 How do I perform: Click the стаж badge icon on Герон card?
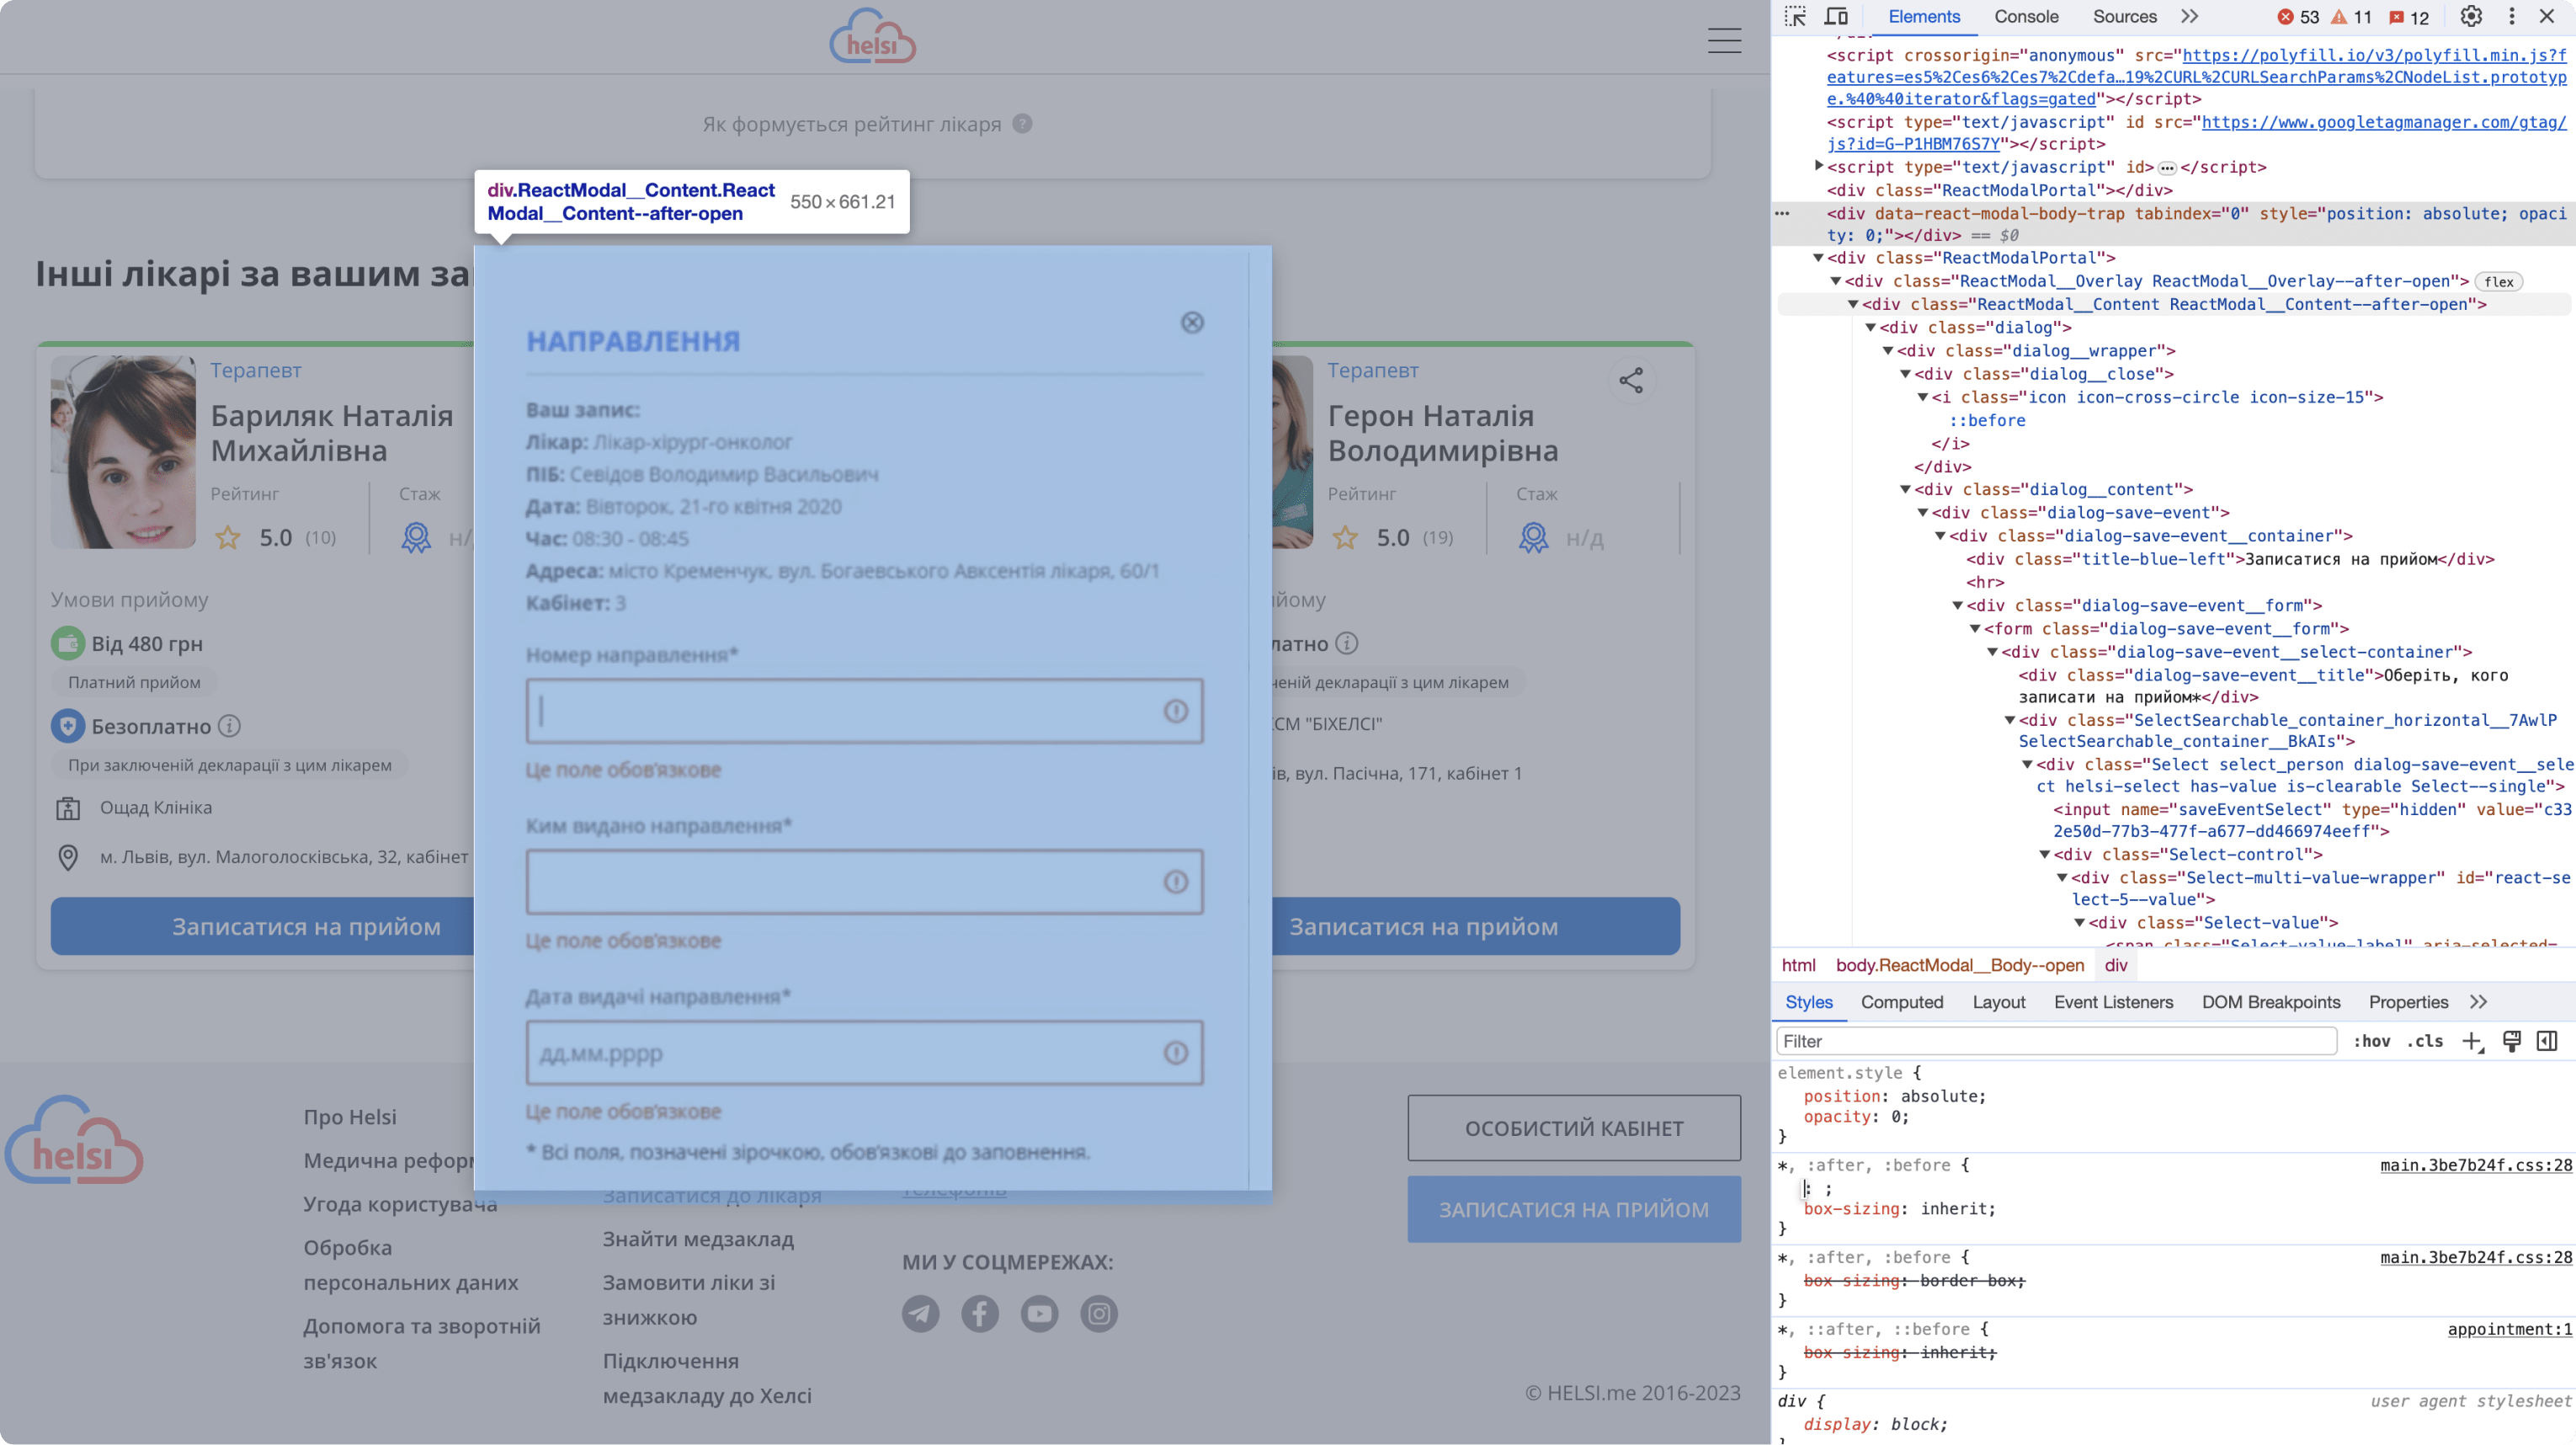click(1533, 538)
